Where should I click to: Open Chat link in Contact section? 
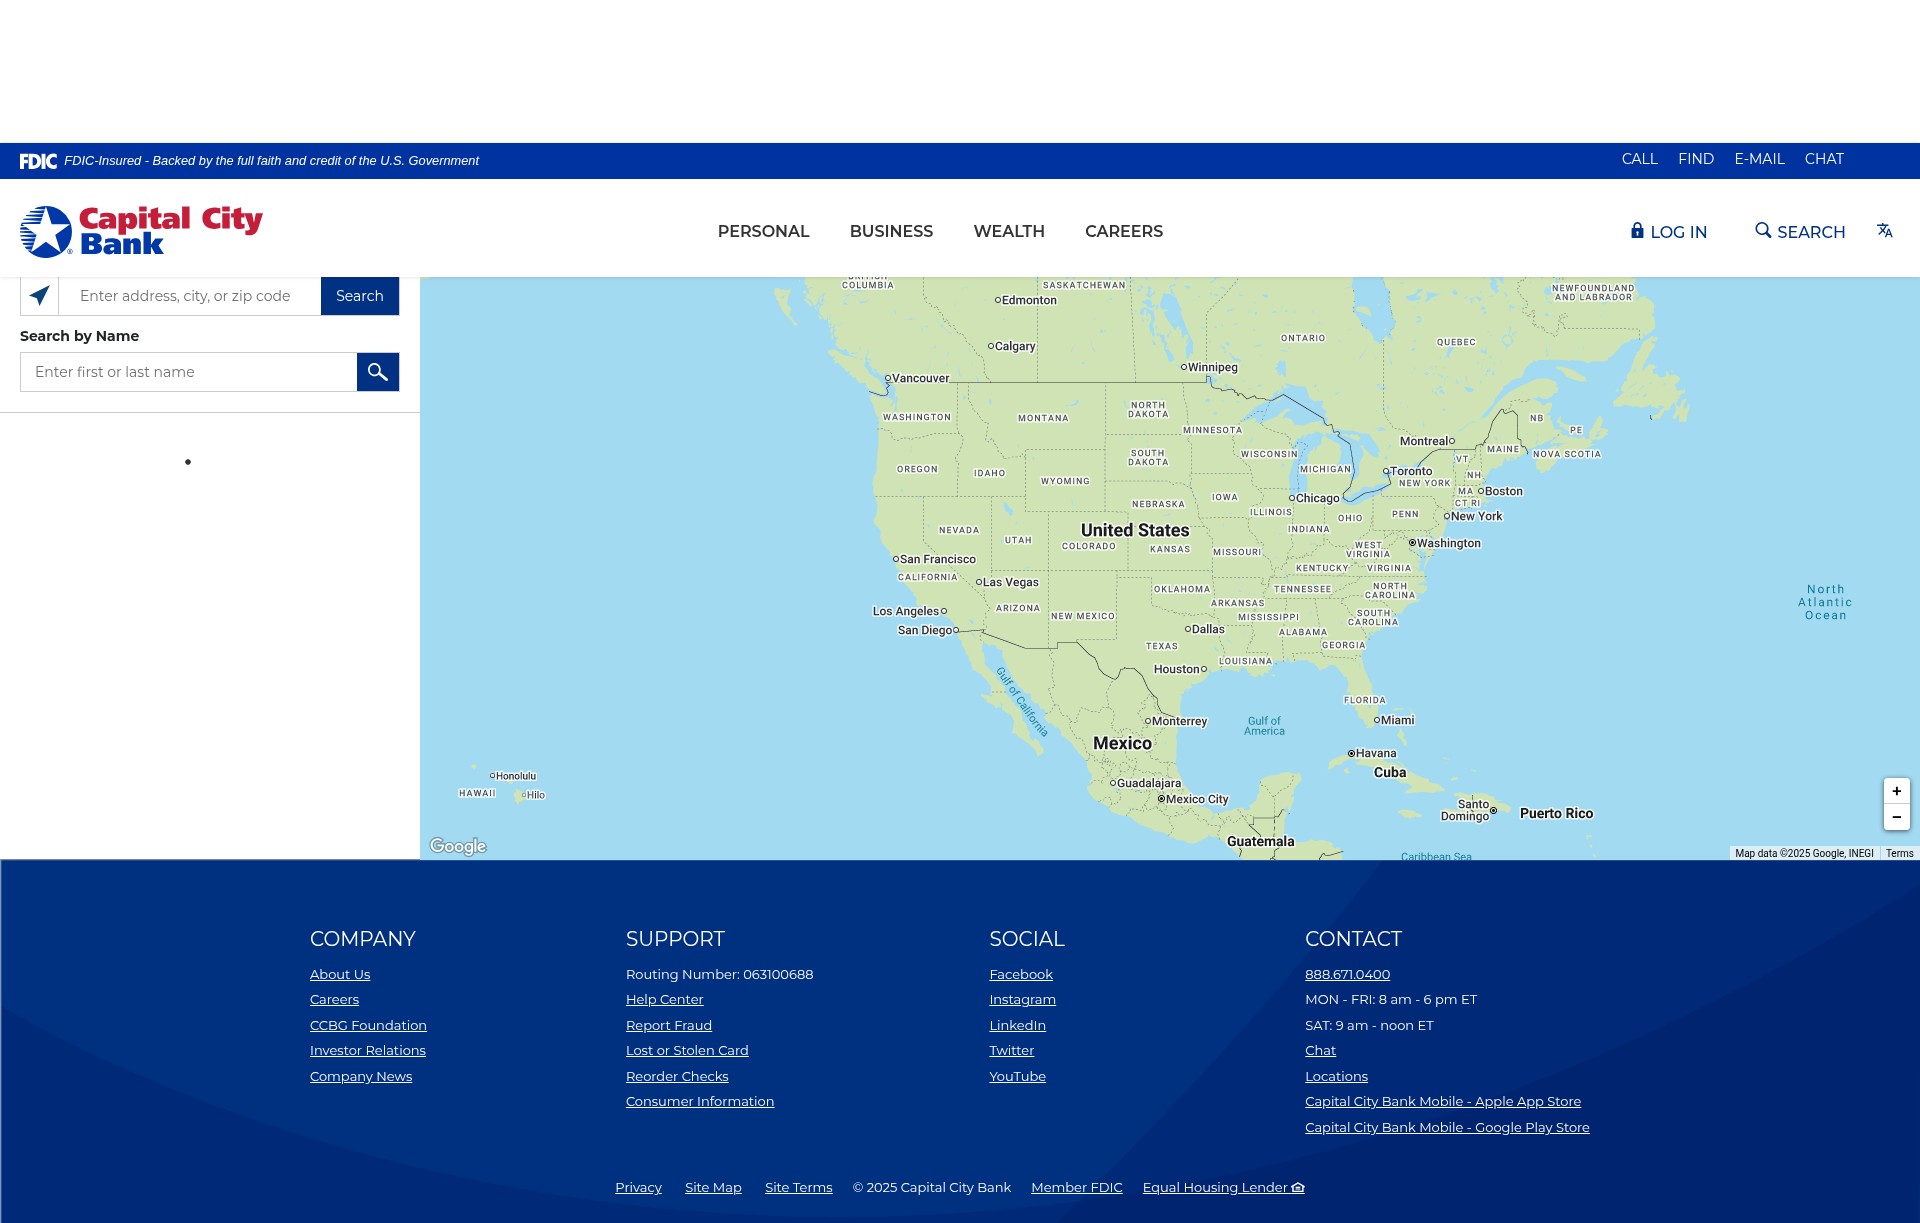1320,1050
